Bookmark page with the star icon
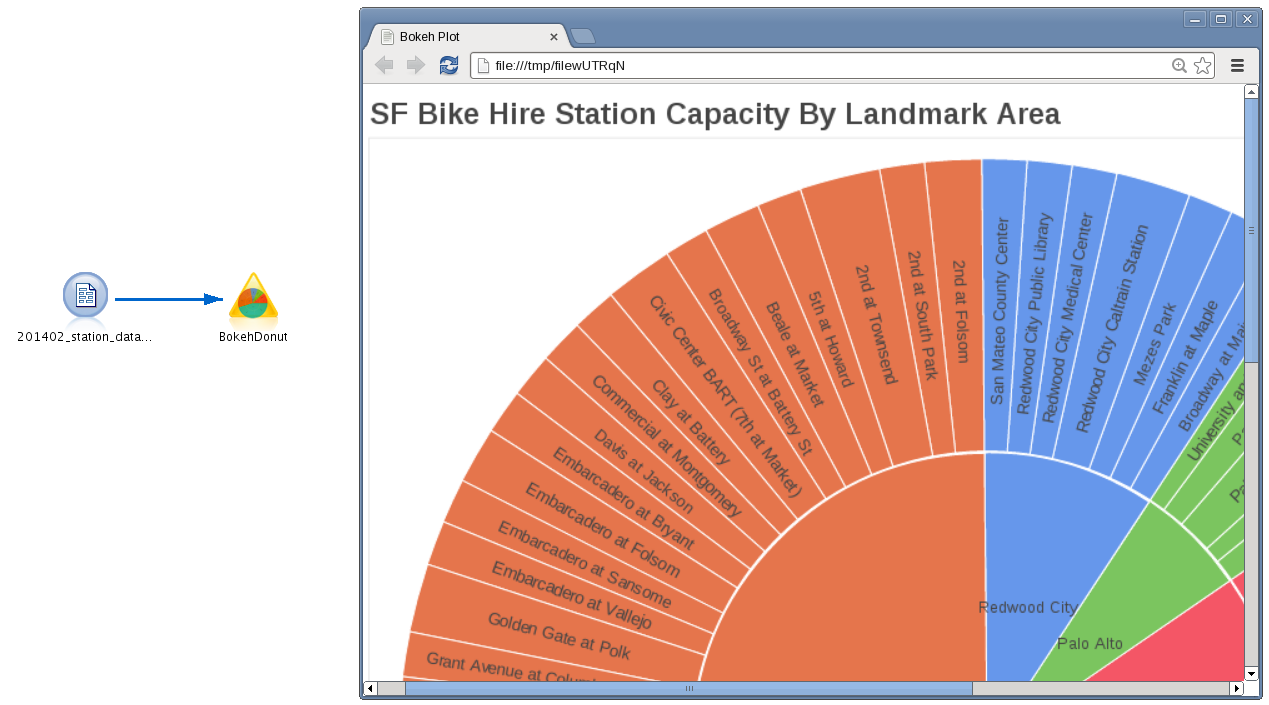1269x705 pixels. 1202,66
